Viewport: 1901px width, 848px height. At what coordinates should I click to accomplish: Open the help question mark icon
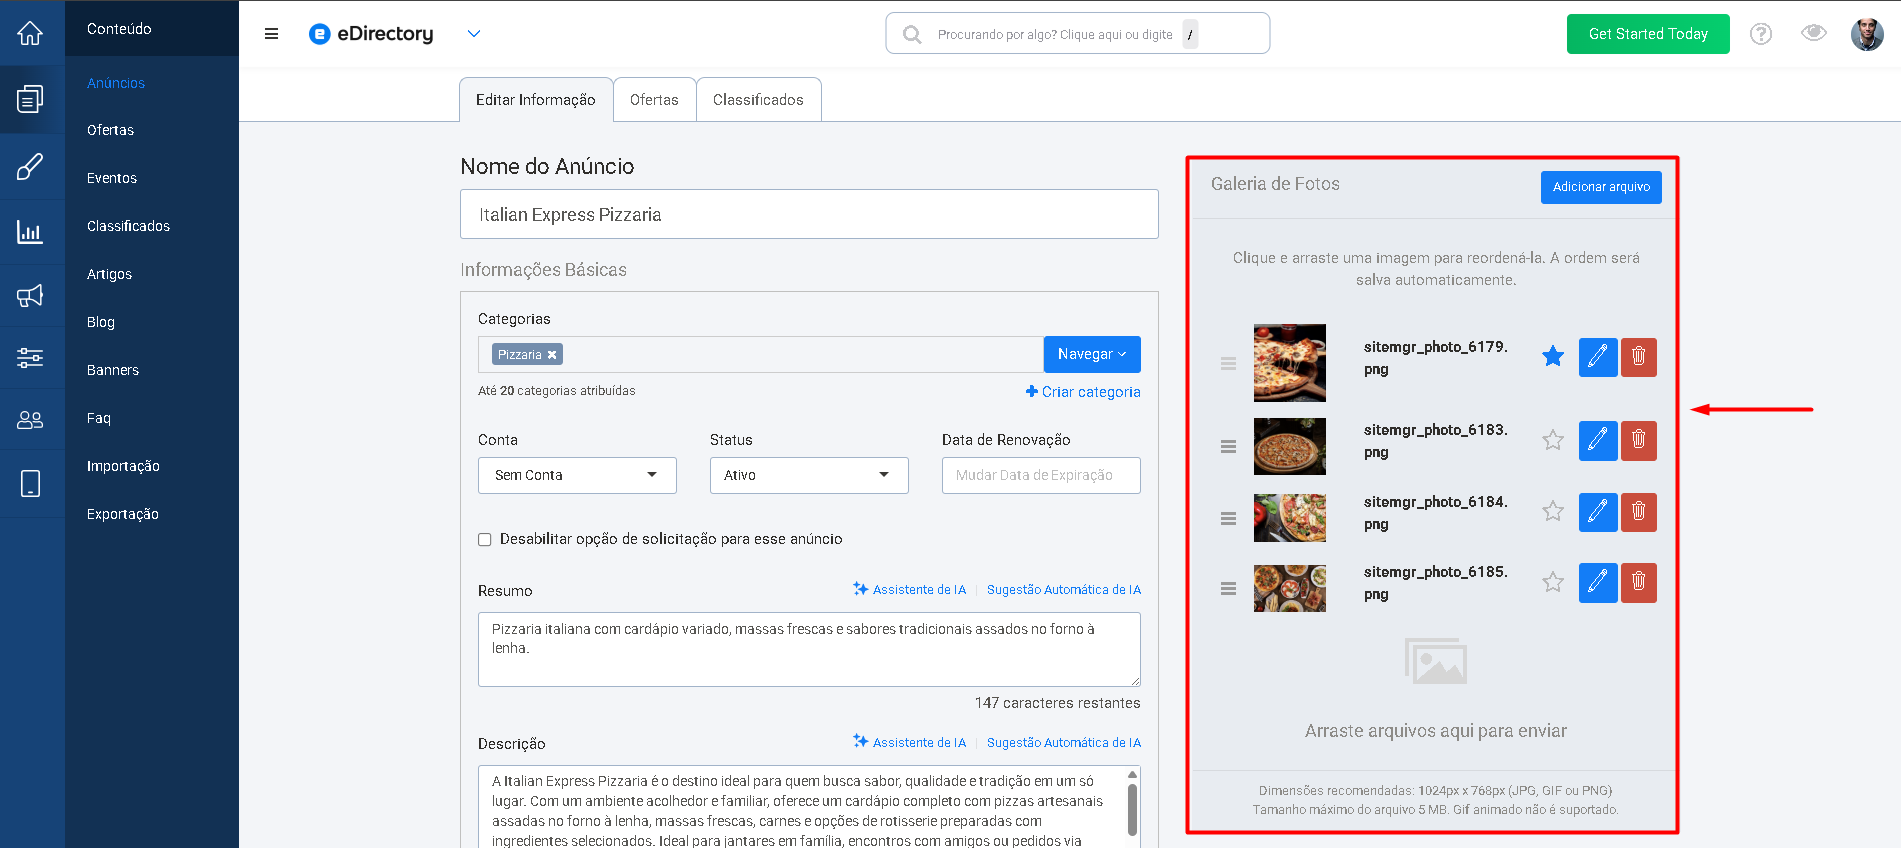tap(1761, 34)
